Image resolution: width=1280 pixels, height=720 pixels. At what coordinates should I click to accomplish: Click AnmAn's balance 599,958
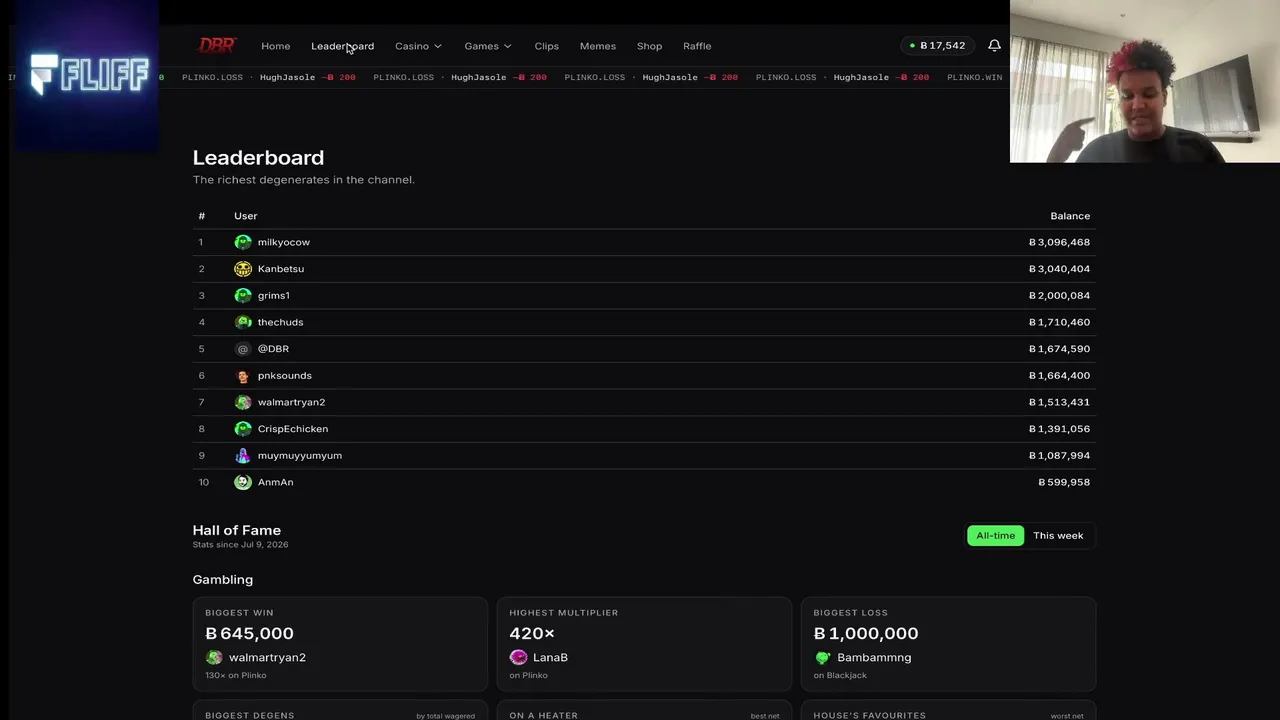pos(1064,482)
